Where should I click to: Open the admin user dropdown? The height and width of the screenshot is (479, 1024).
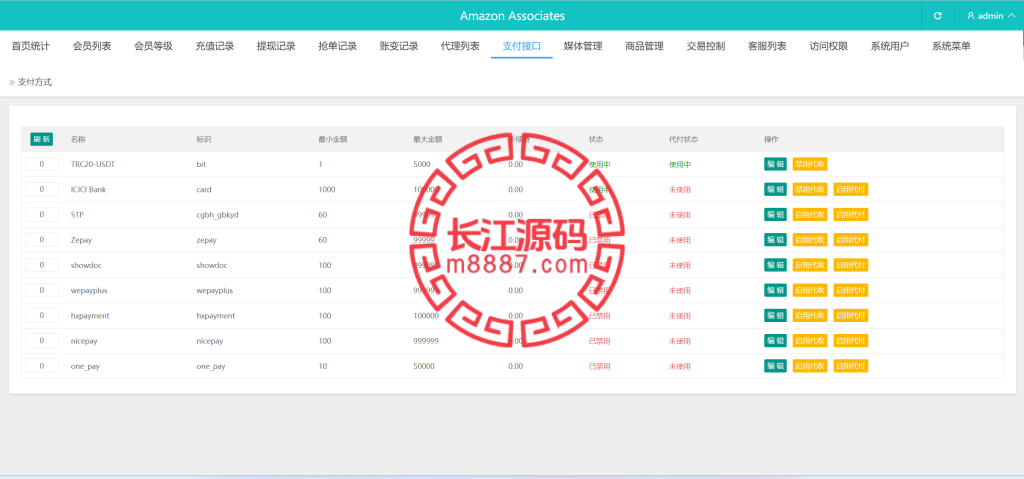(989, 16)
